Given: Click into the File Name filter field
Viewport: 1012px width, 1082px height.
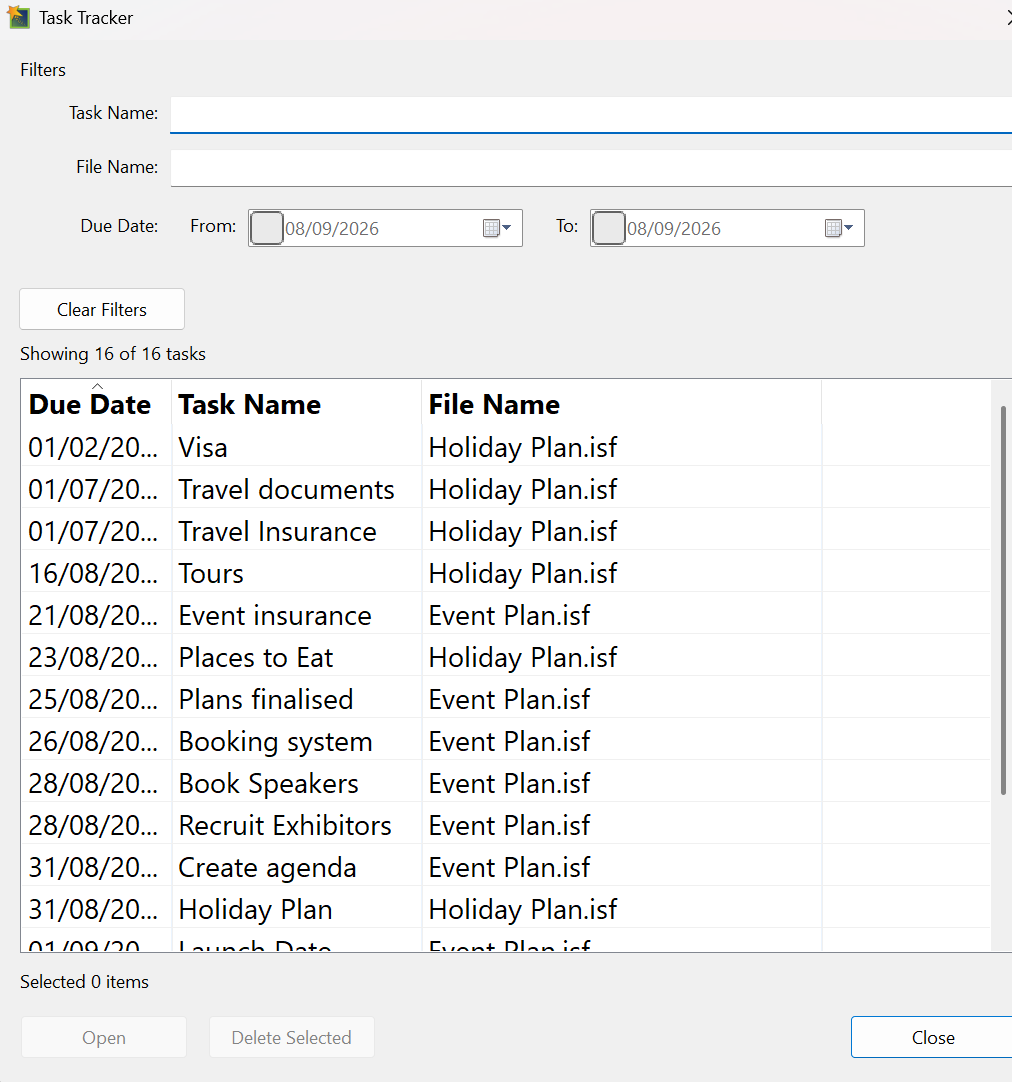Looking at the screenshot, I should pyautogui.click(x=591, y=168).
